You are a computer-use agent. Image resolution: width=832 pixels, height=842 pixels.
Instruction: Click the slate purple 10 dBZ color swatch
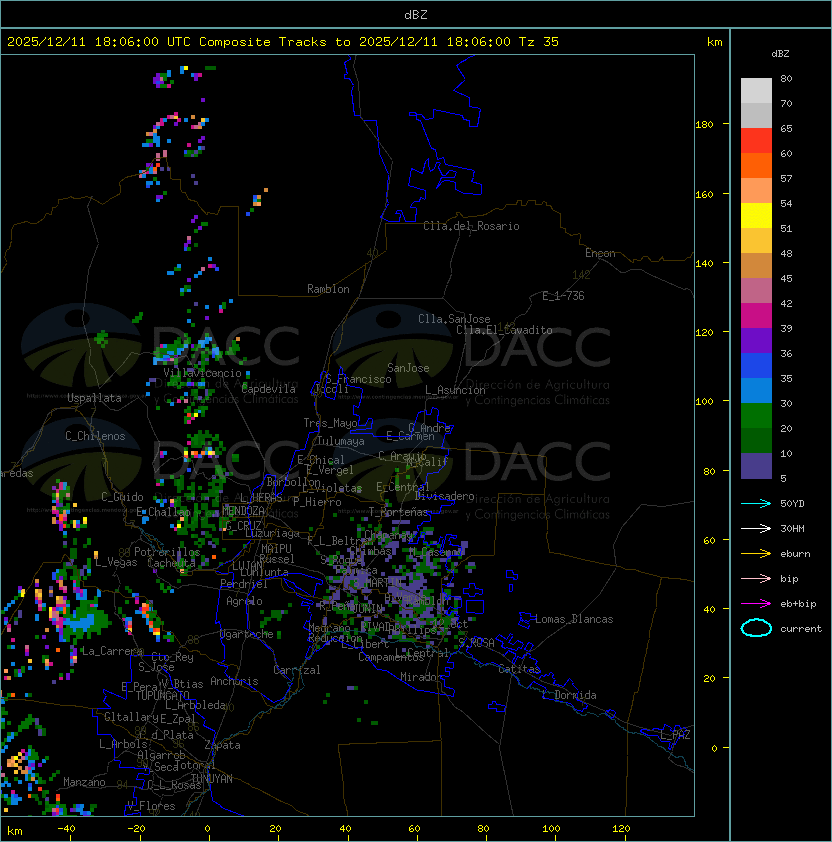[x=756, y=466]
